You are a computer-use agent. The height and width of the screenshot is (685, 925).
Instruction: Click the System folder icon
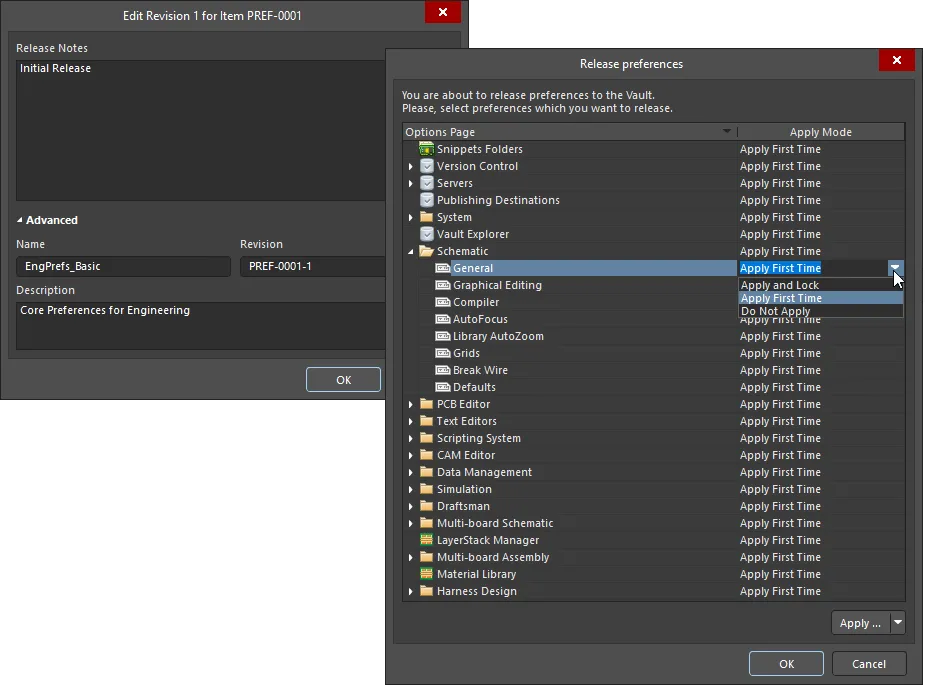pyautogui.click(x=427, y=217)
